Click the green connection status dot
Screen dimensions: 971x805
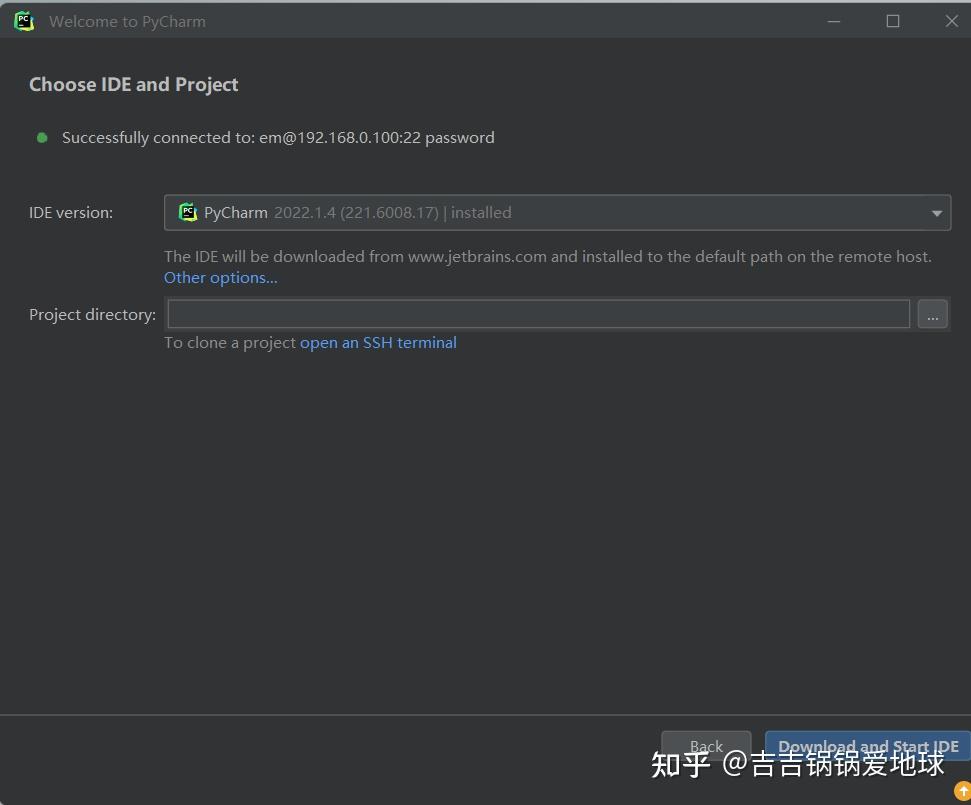[x=42, y=138]
